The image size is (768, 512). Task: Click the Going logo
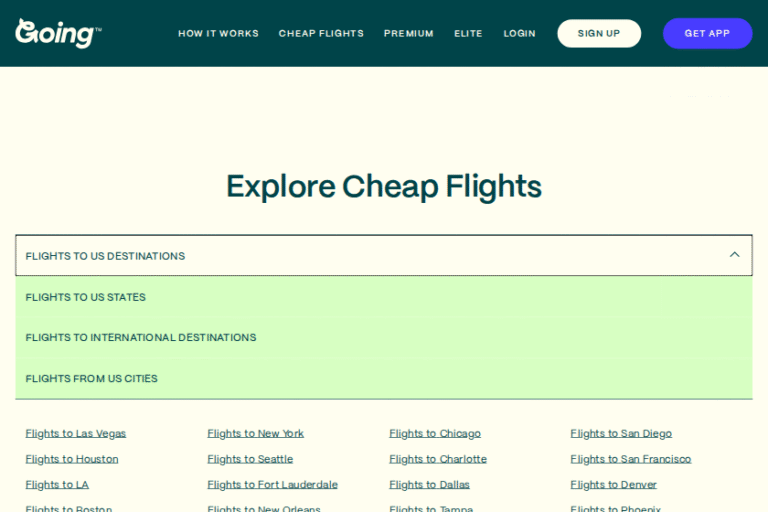click(x=57, y=33)
